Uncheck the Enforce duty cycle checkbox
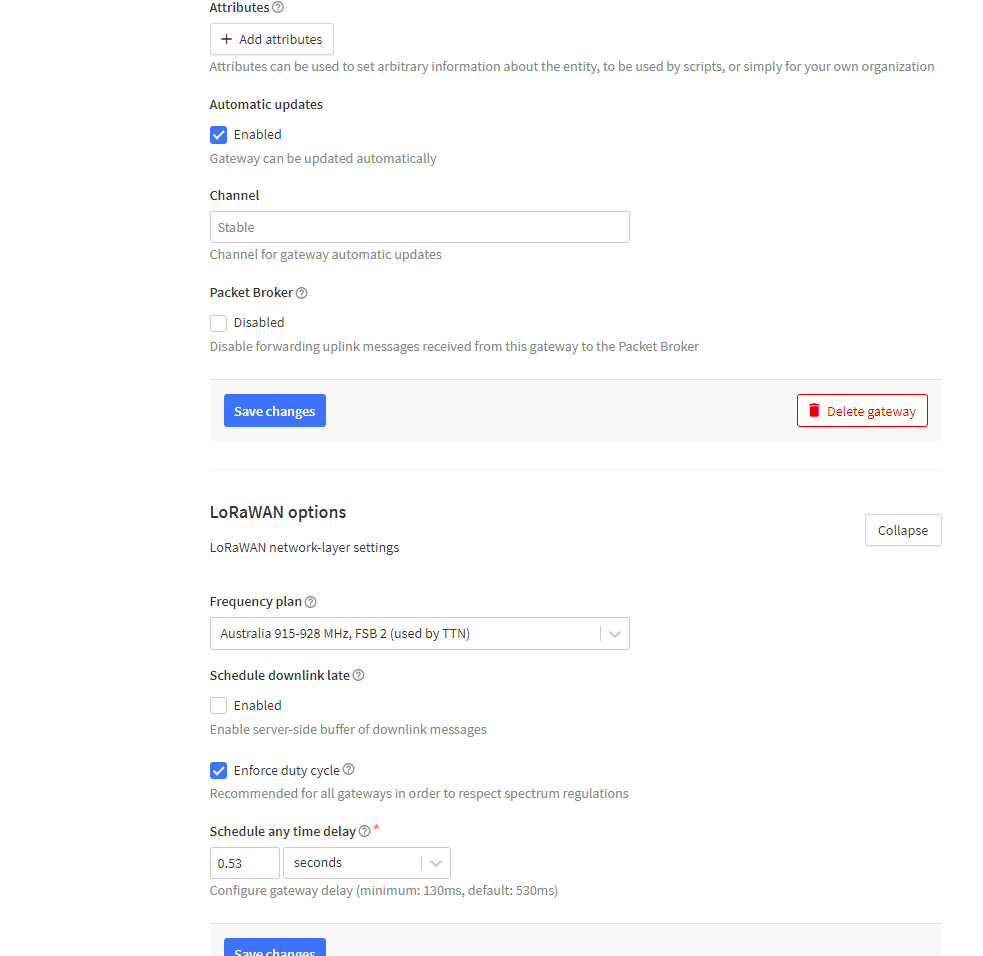The image size is (983, 956). (218, 770)
